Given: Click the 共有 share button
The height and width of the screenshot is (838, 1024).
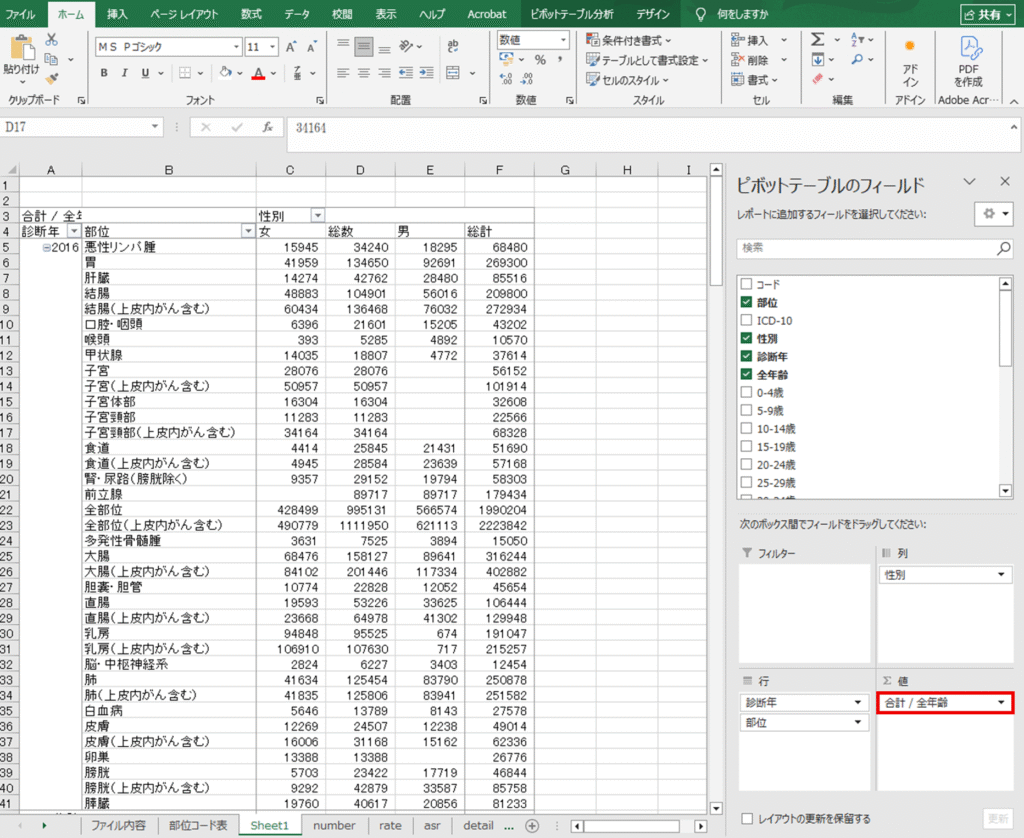Looking at the screenshot, I should [x=986, y=14].
